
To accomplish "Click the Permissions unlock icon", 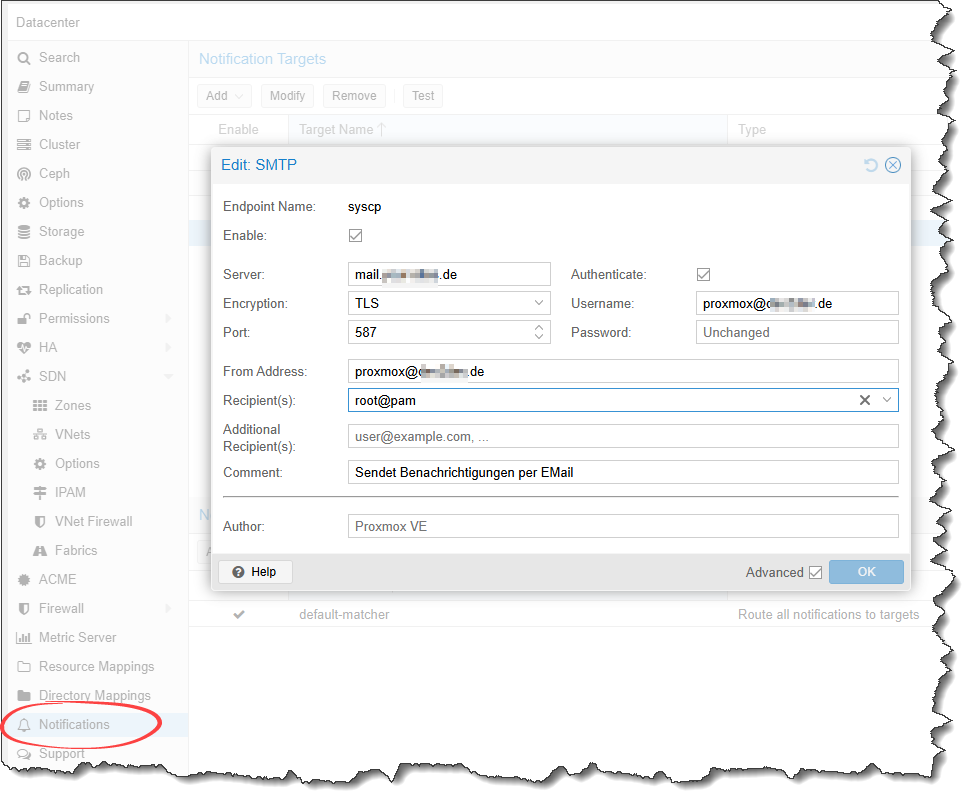I will pos(24,318).
